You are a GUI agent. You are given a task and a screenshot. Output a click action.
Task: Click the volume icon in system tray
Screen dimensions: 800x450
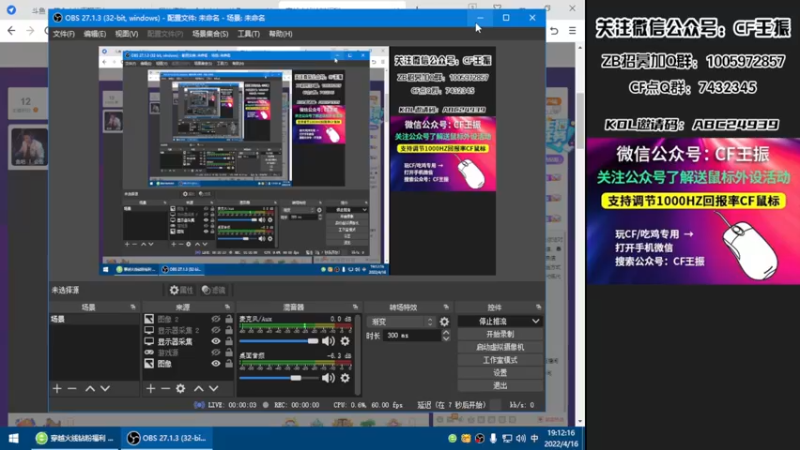tap(520, 438)
